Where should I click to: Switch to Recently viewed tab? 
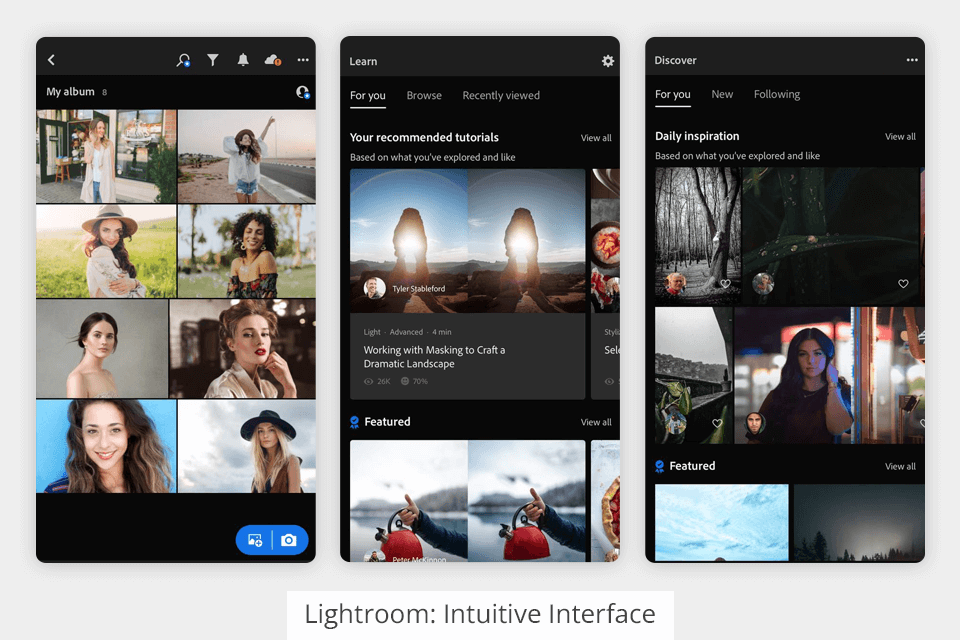[x=501, y=95]
